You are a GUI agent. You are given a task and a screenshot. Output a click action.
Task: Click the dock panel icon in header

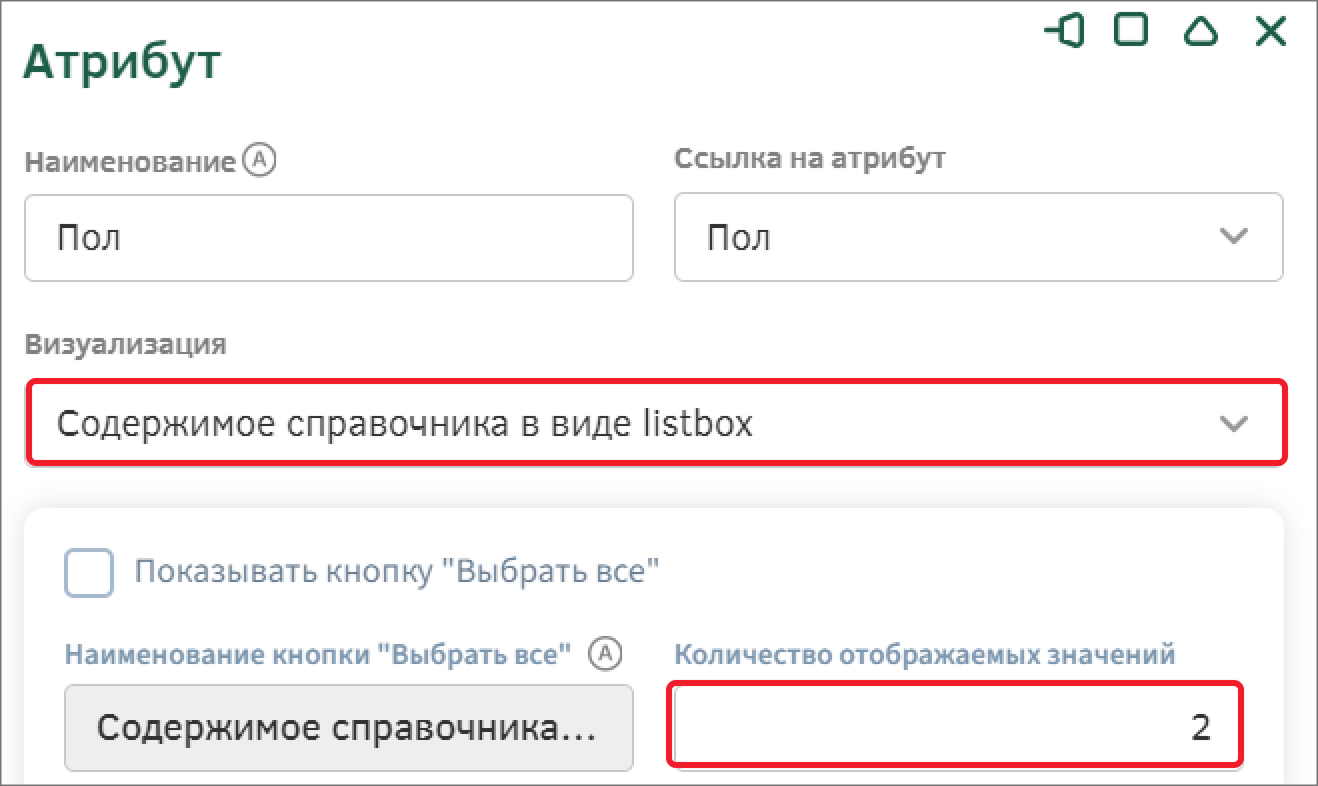pos(1066,31)
